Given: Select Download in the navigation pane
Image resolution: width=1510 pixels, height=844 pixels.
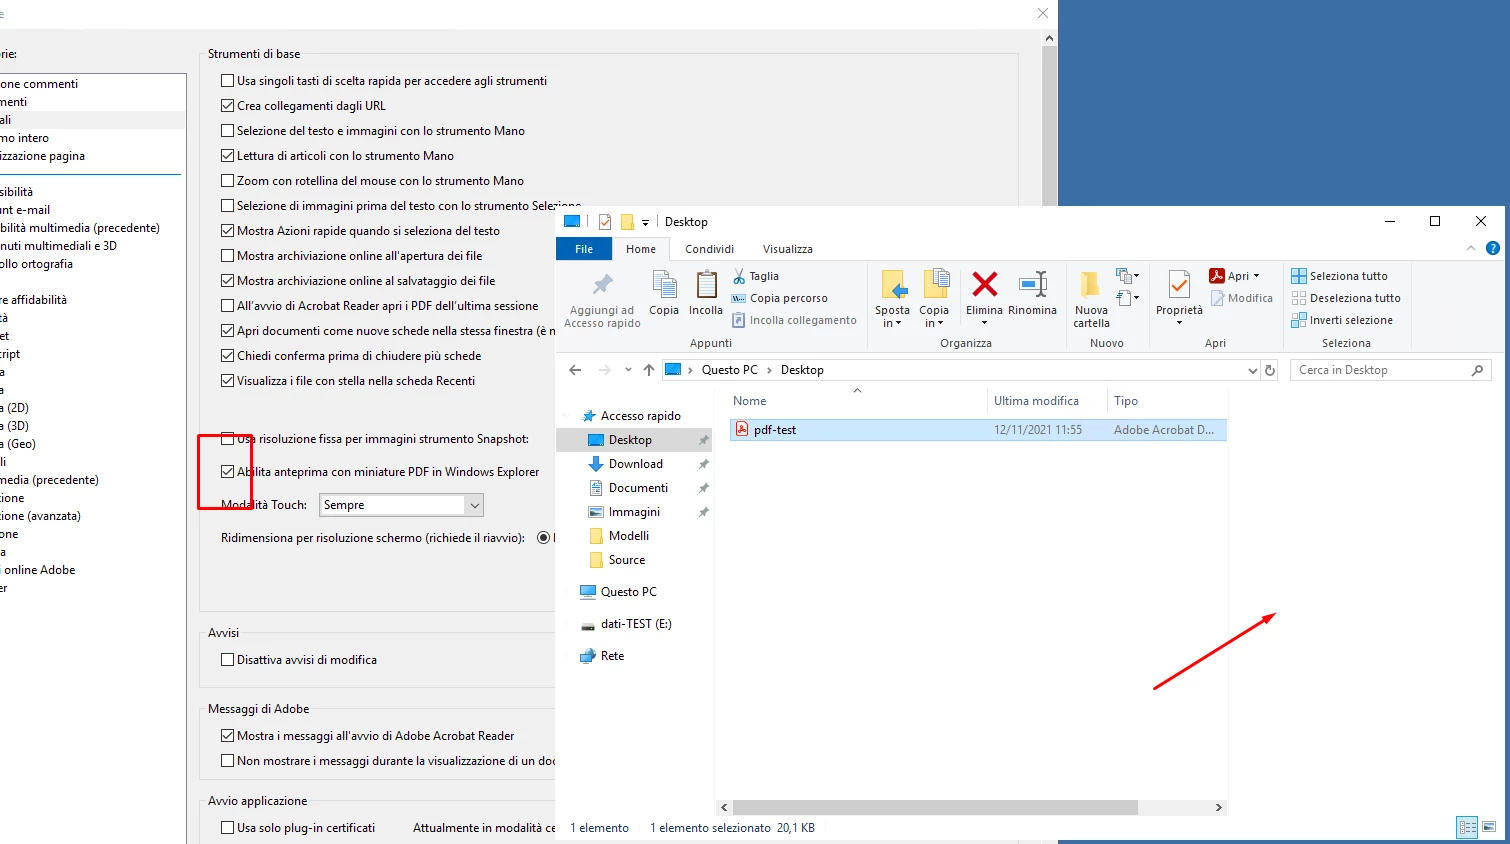Looking at the screenshot, I should (636, 464).
